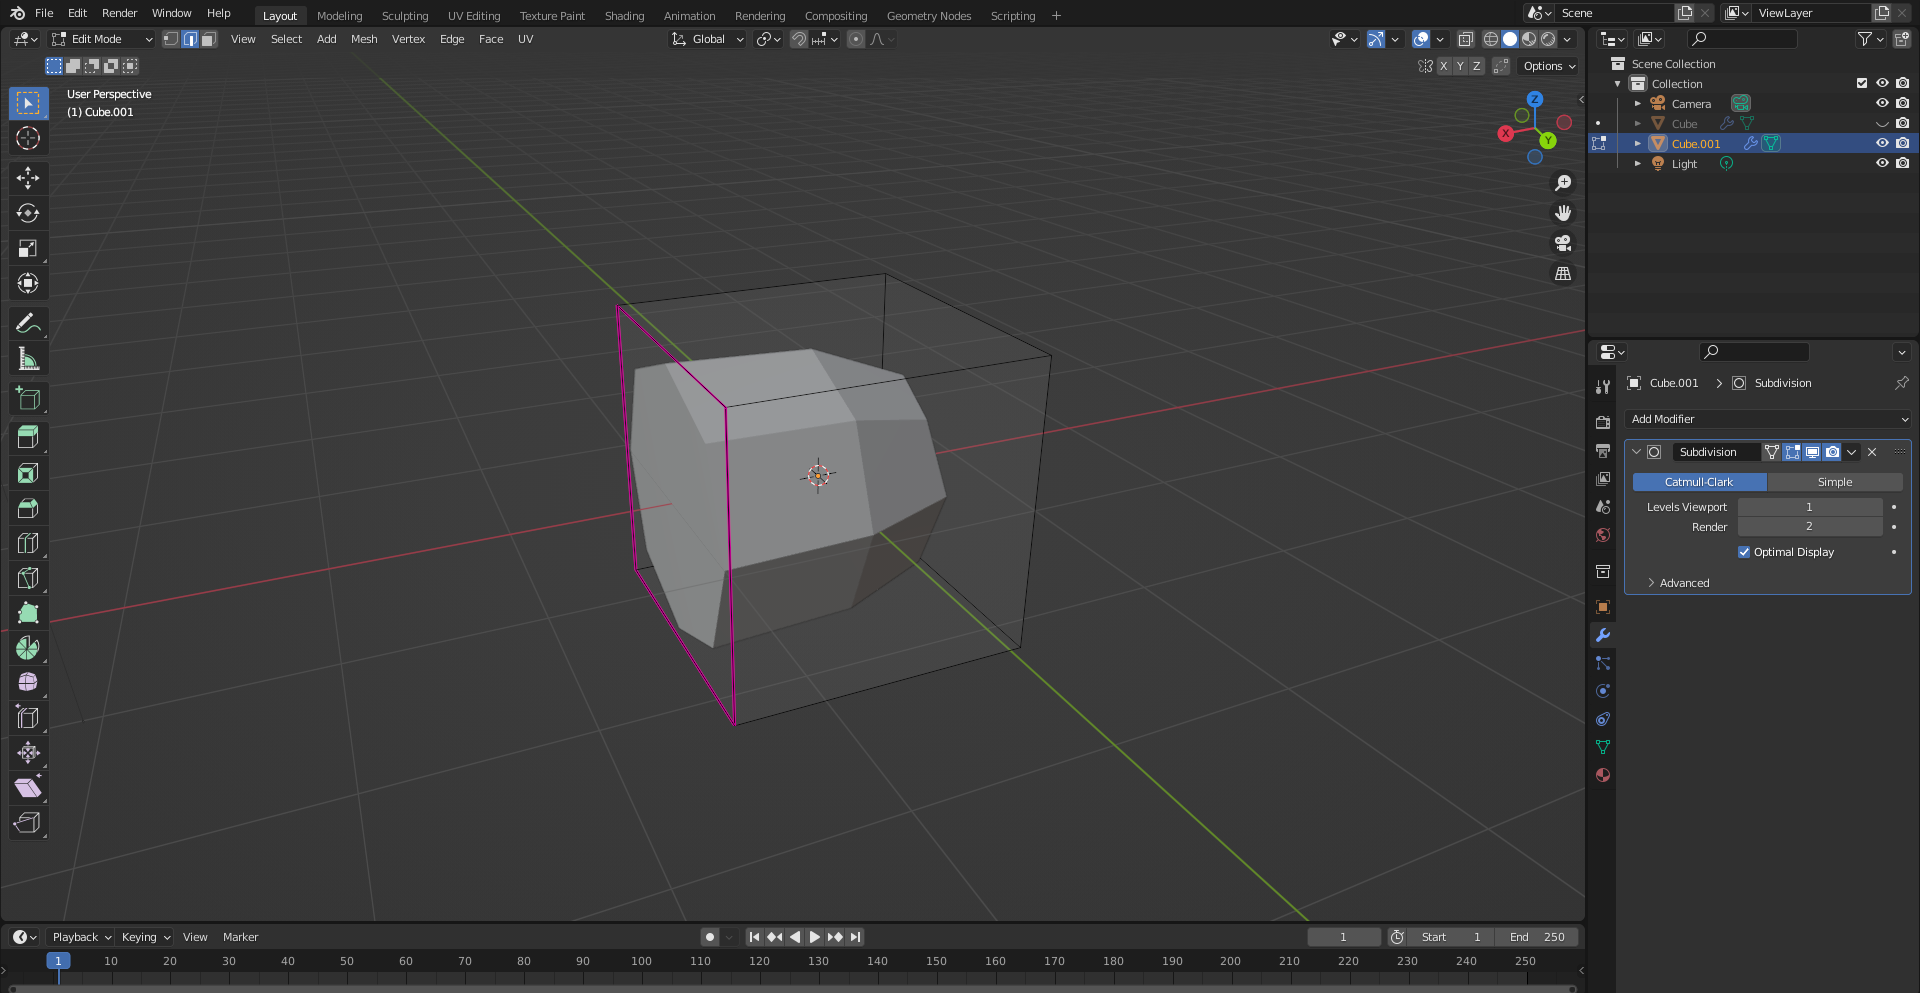This screenshot has height=993, width=1920.
Task: Switch to Material Properties tab
Action: (1602, 775)
